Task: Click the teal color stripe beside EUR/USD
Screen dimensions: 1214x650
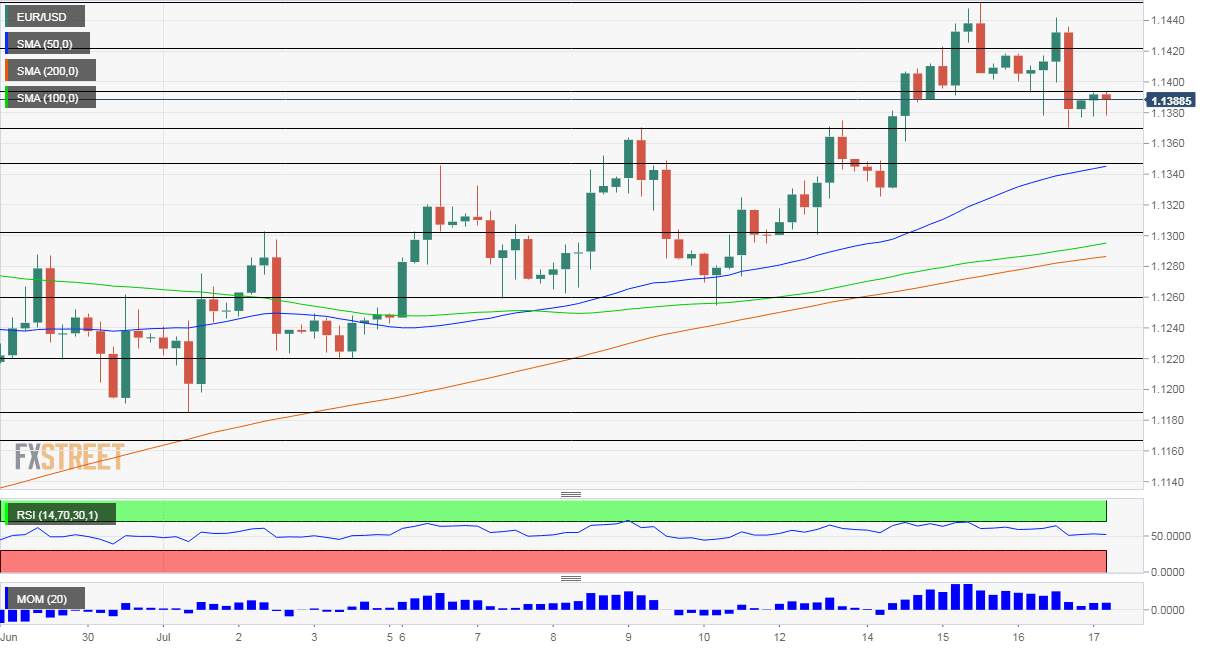Action: point(7,16)
